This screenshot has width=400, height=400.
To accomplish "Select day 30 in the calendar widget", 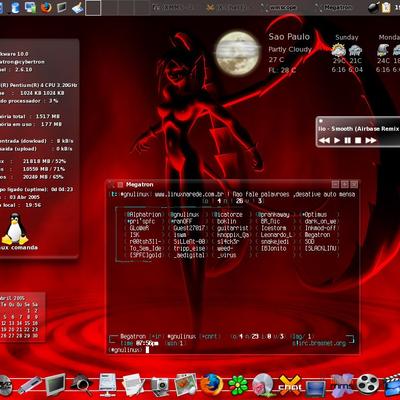I will click(x=35, y=336).
